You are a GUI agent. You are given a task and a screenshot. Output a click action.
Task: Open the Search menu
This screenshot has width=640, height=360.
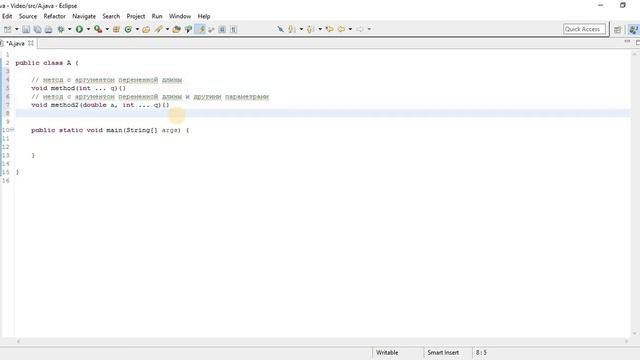[x=111, y=16]
